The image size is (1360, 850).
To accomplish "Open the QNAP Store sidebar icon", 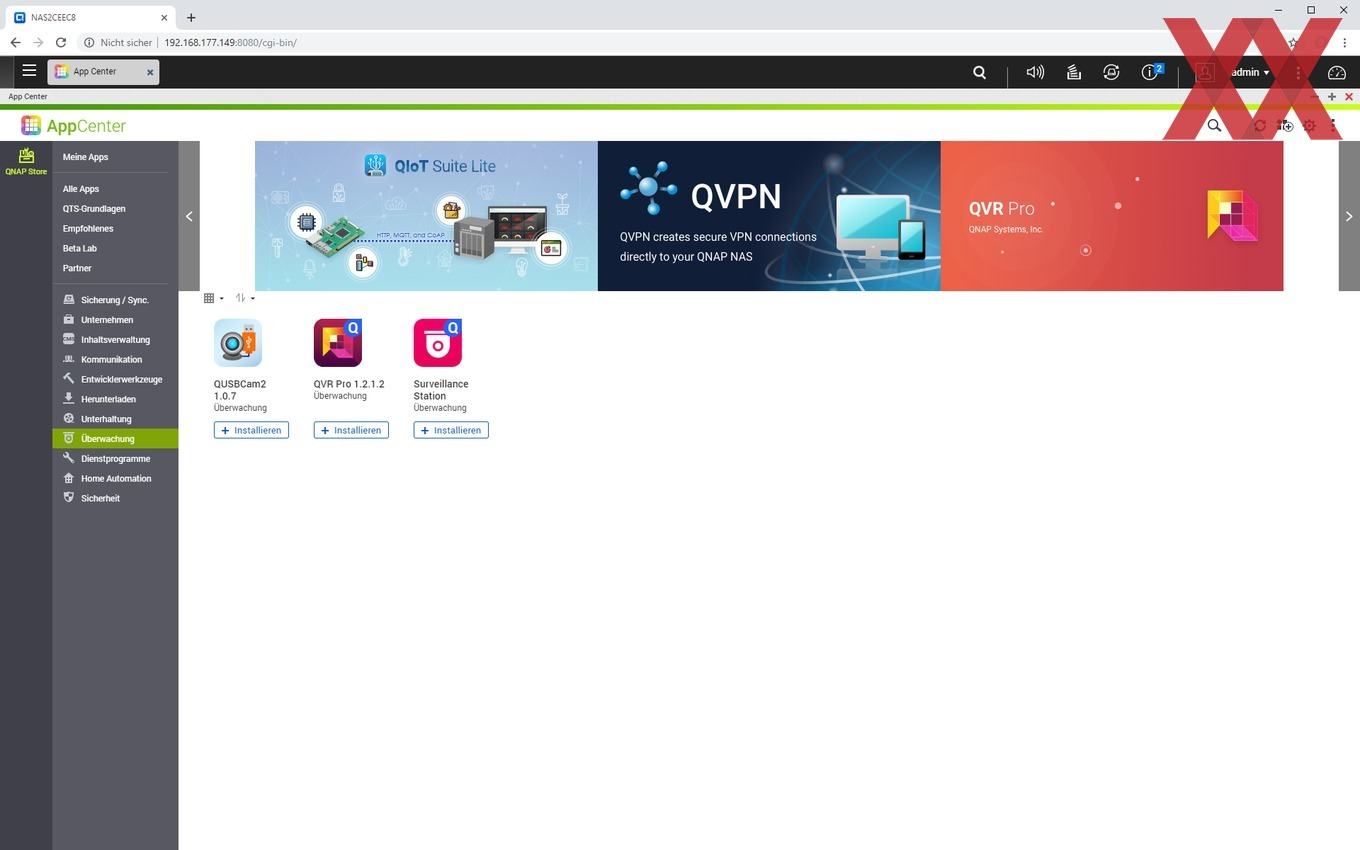I will 26,161.
